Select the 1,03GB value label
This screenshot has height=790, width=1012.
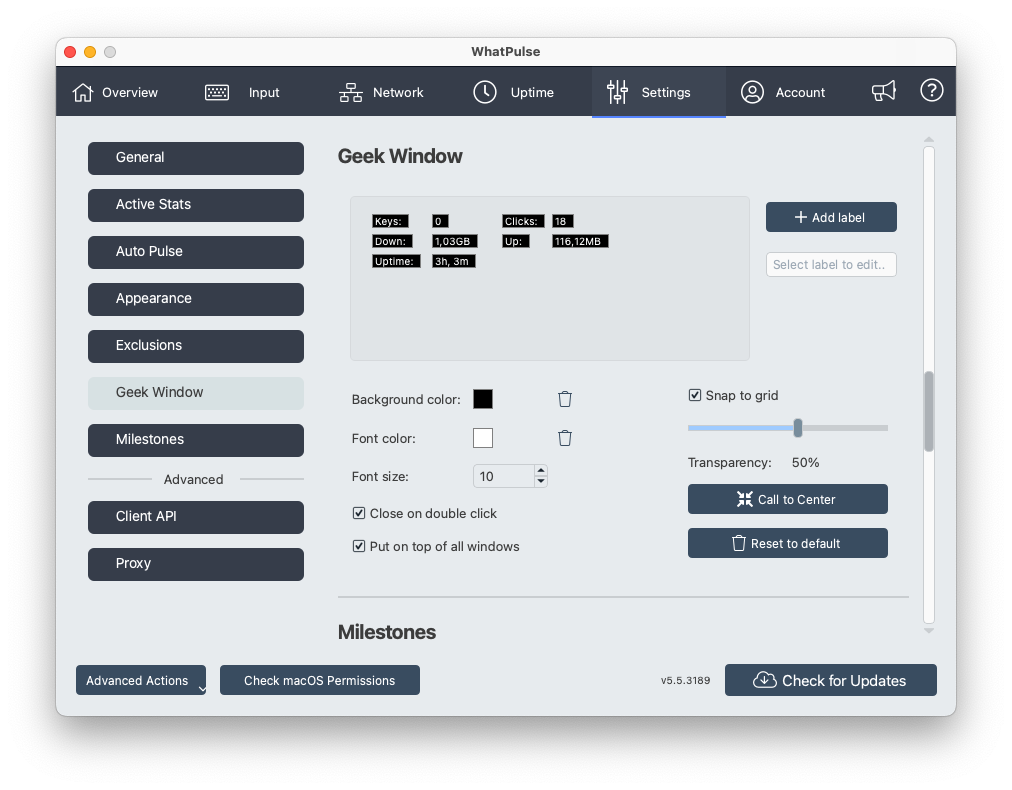pos(454,241)
